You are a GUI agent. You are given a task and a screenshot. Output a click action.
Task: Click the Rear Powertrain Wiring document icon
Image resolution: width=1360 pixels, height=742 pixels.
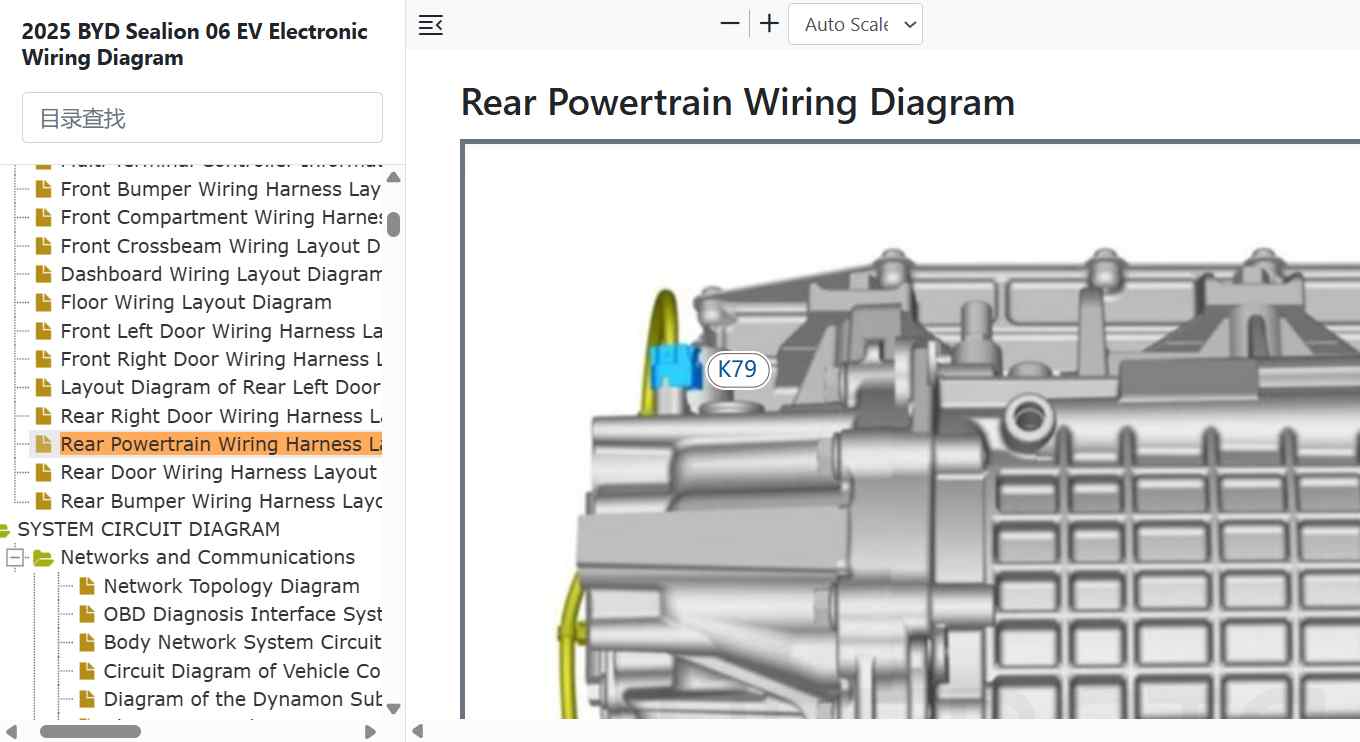[43, 444]
